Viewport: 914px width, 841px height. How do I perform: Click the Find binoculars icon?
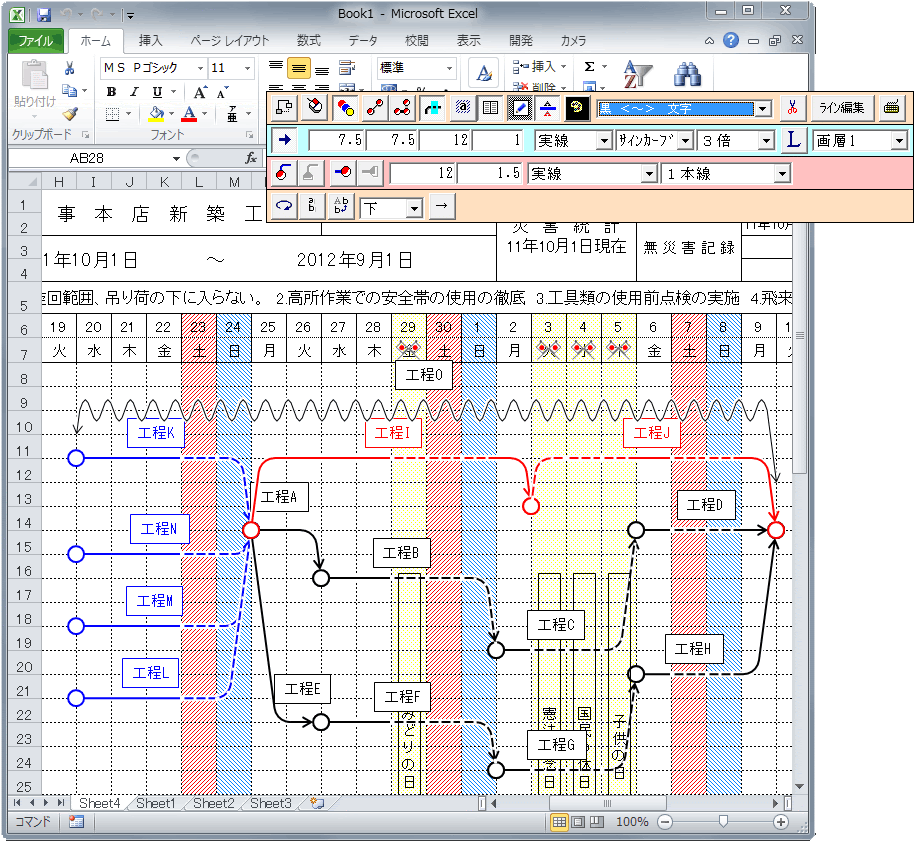click(x=688, y=75)
